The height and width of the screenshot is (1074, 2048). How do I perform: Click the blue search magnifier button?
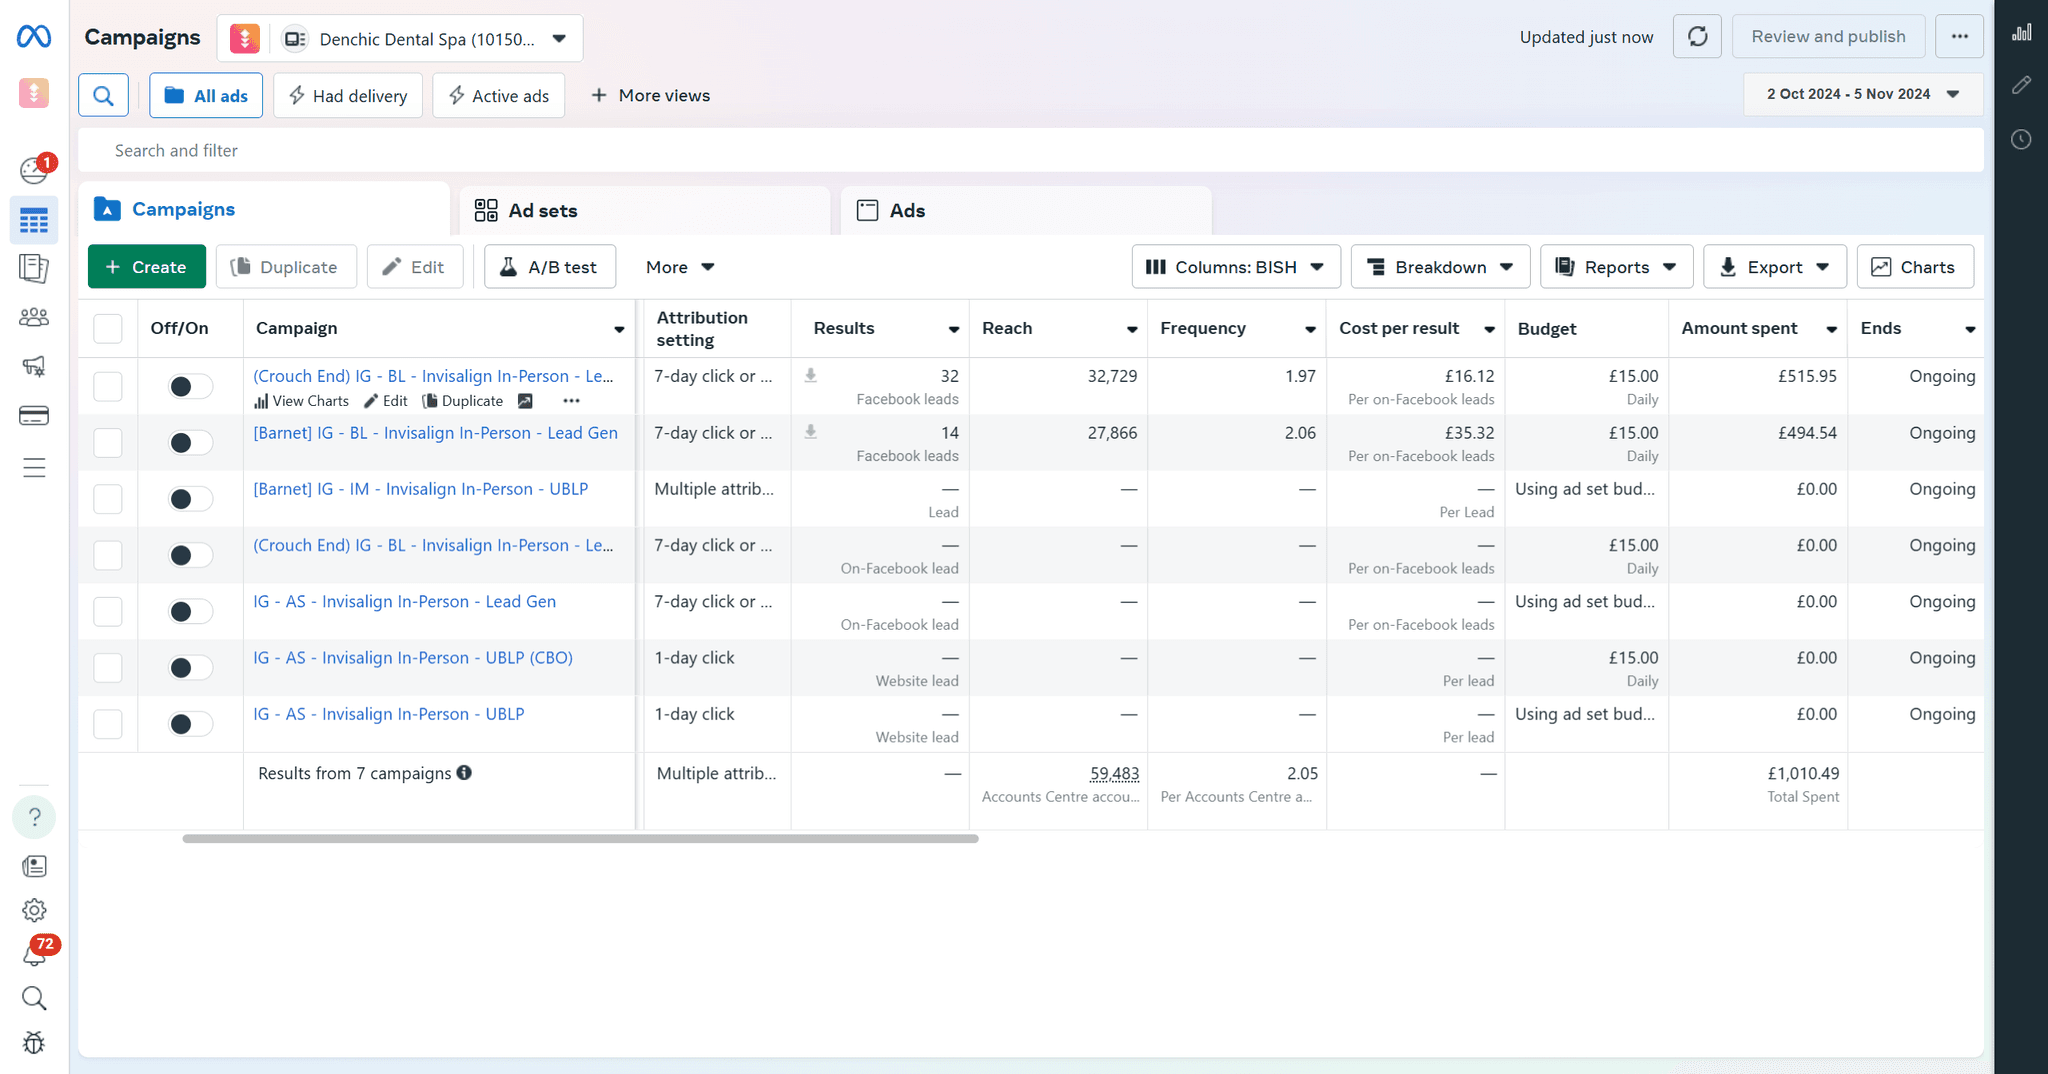103,96
